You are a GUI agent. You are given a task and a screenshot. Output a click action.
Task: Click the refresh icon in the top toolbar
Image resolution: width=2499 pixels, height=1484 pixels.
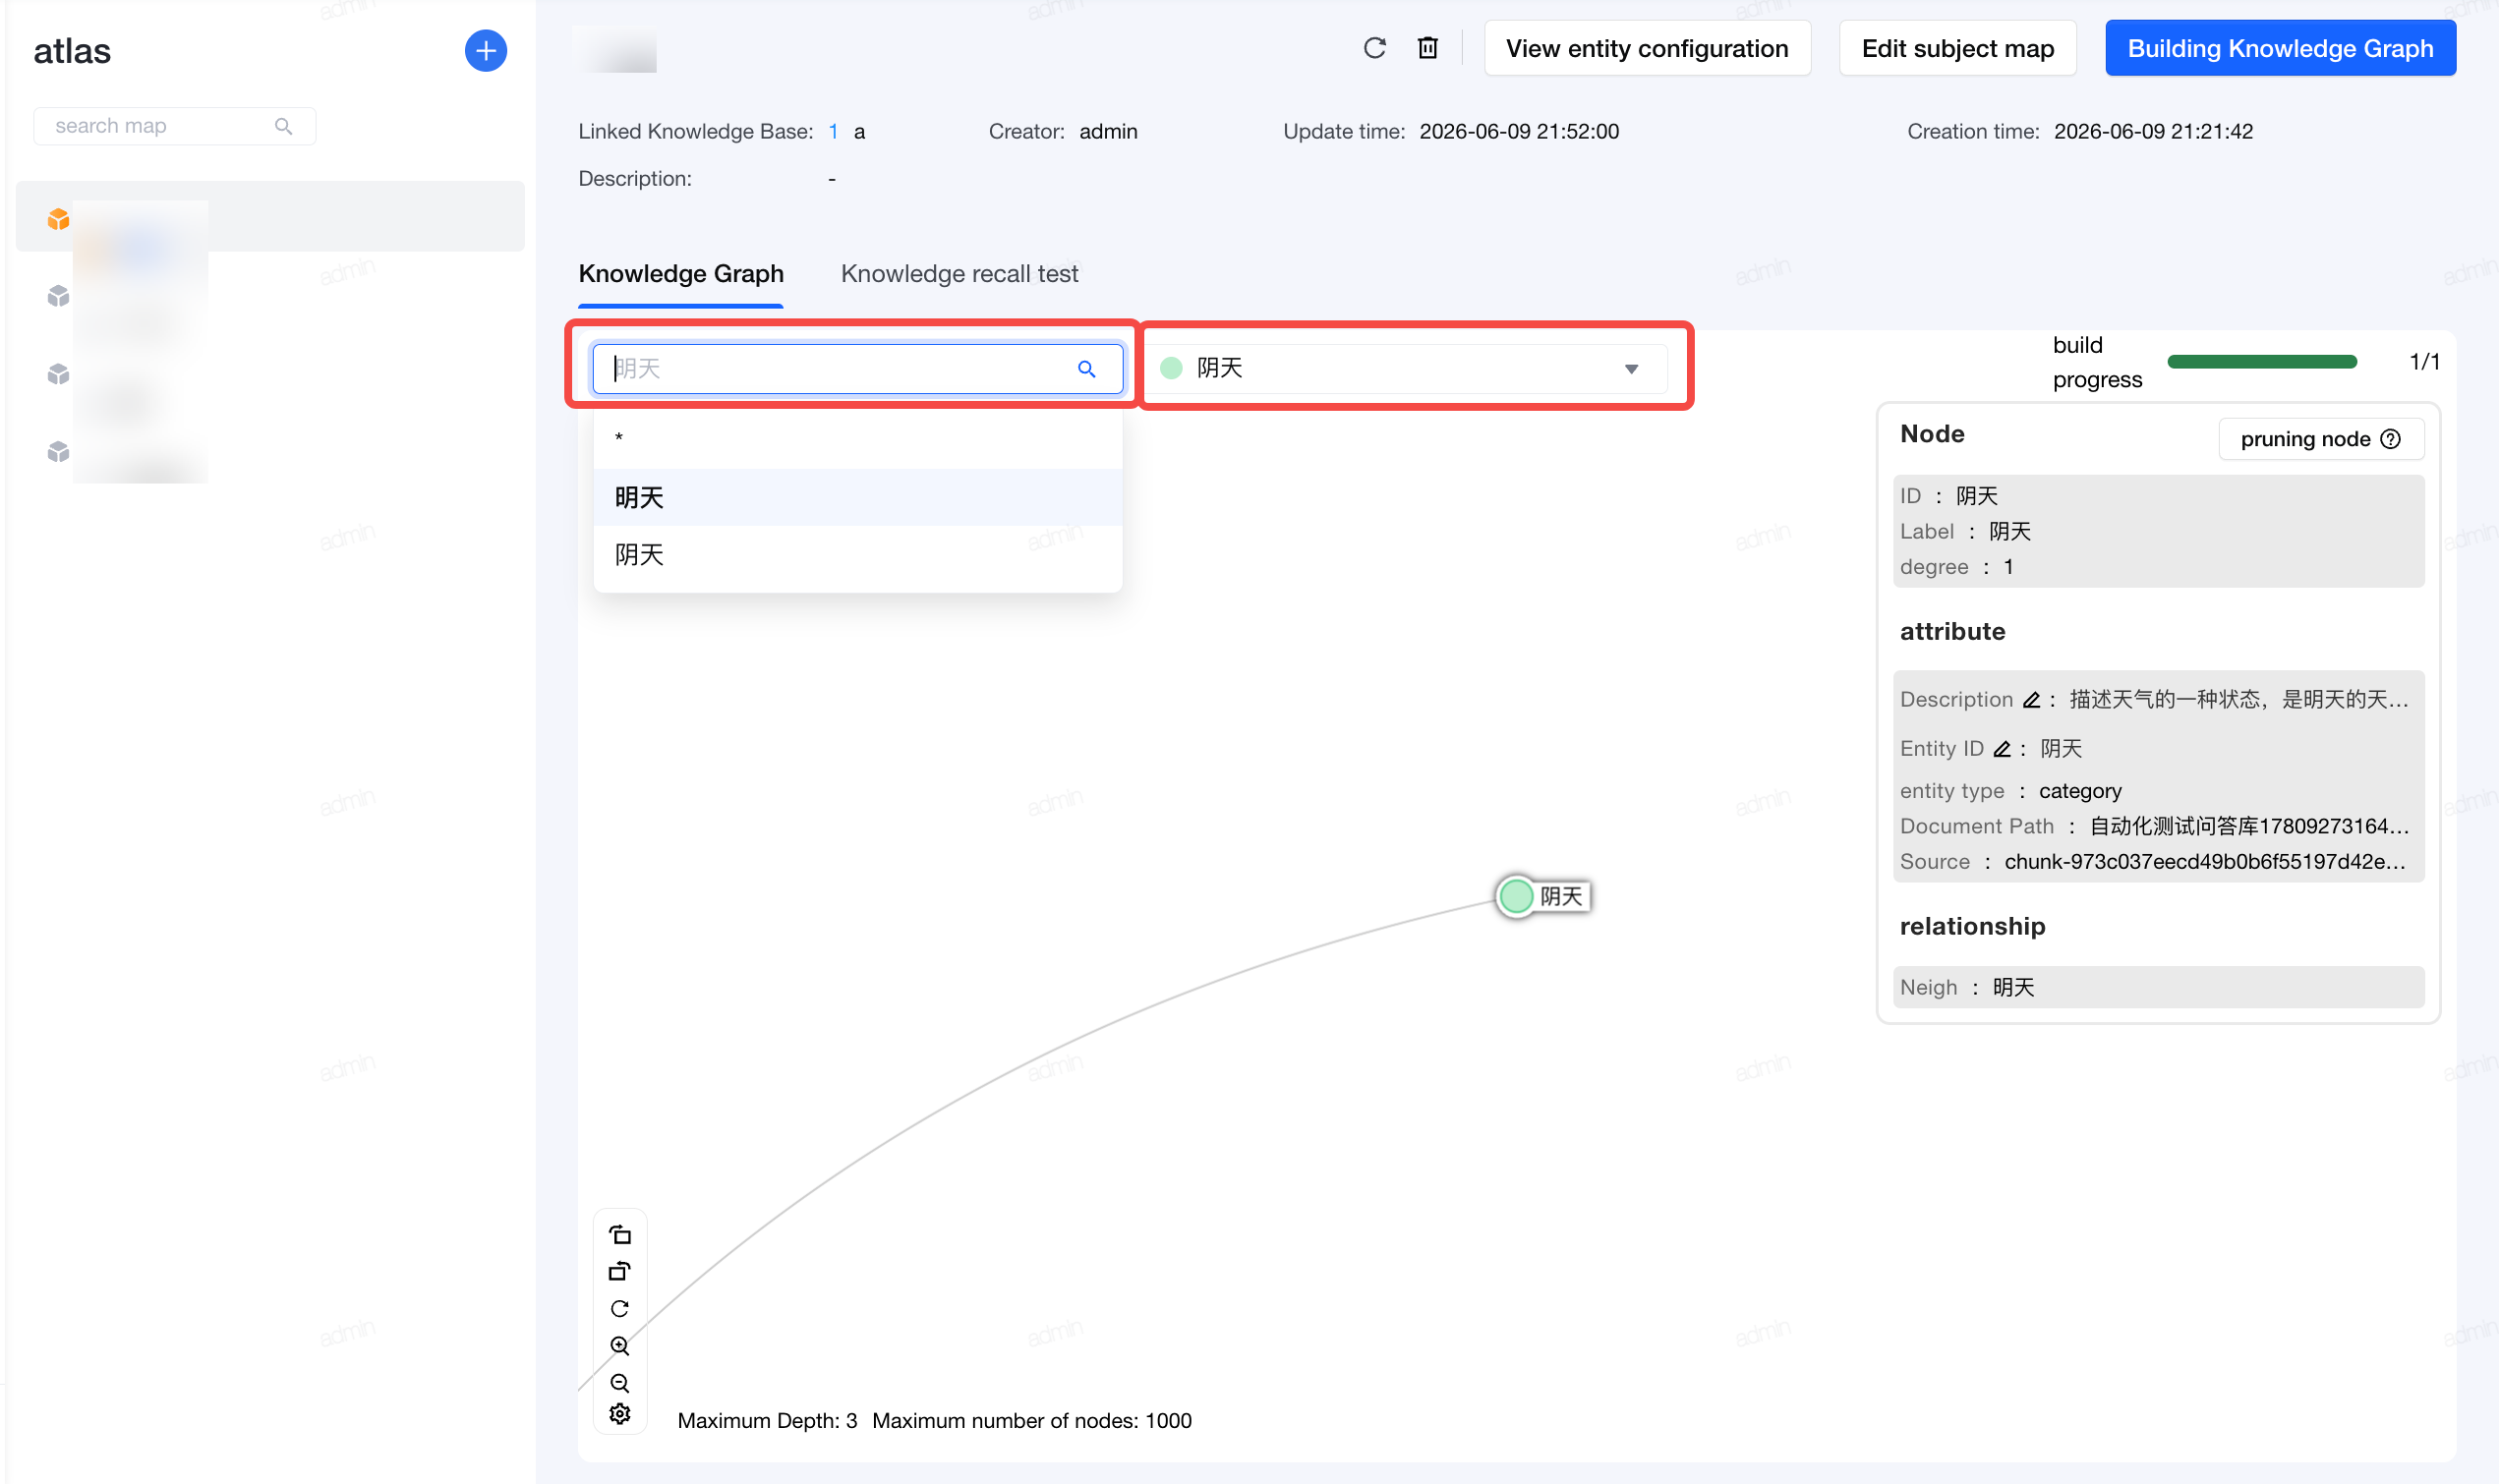(x=1374, y=48)
